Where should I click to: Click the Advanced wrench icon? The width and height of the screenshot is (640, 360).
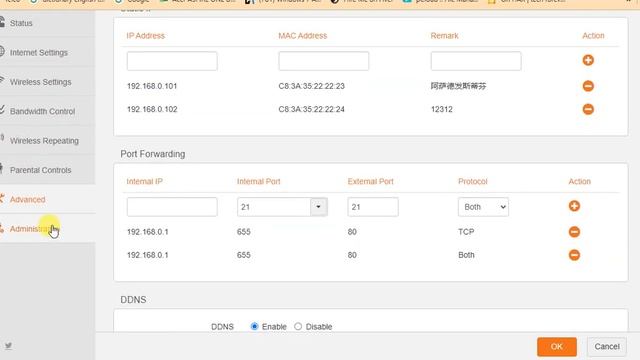[x=2, y=198]
